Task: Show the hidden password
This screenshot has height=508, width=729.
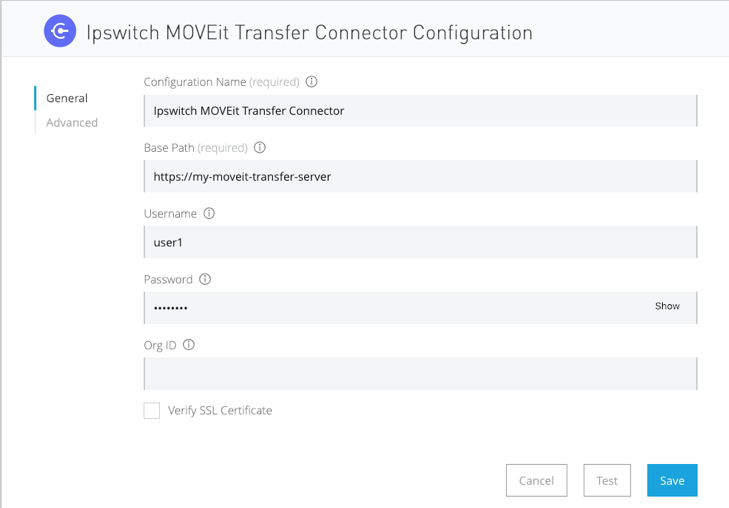Action: tap(667, 306)
